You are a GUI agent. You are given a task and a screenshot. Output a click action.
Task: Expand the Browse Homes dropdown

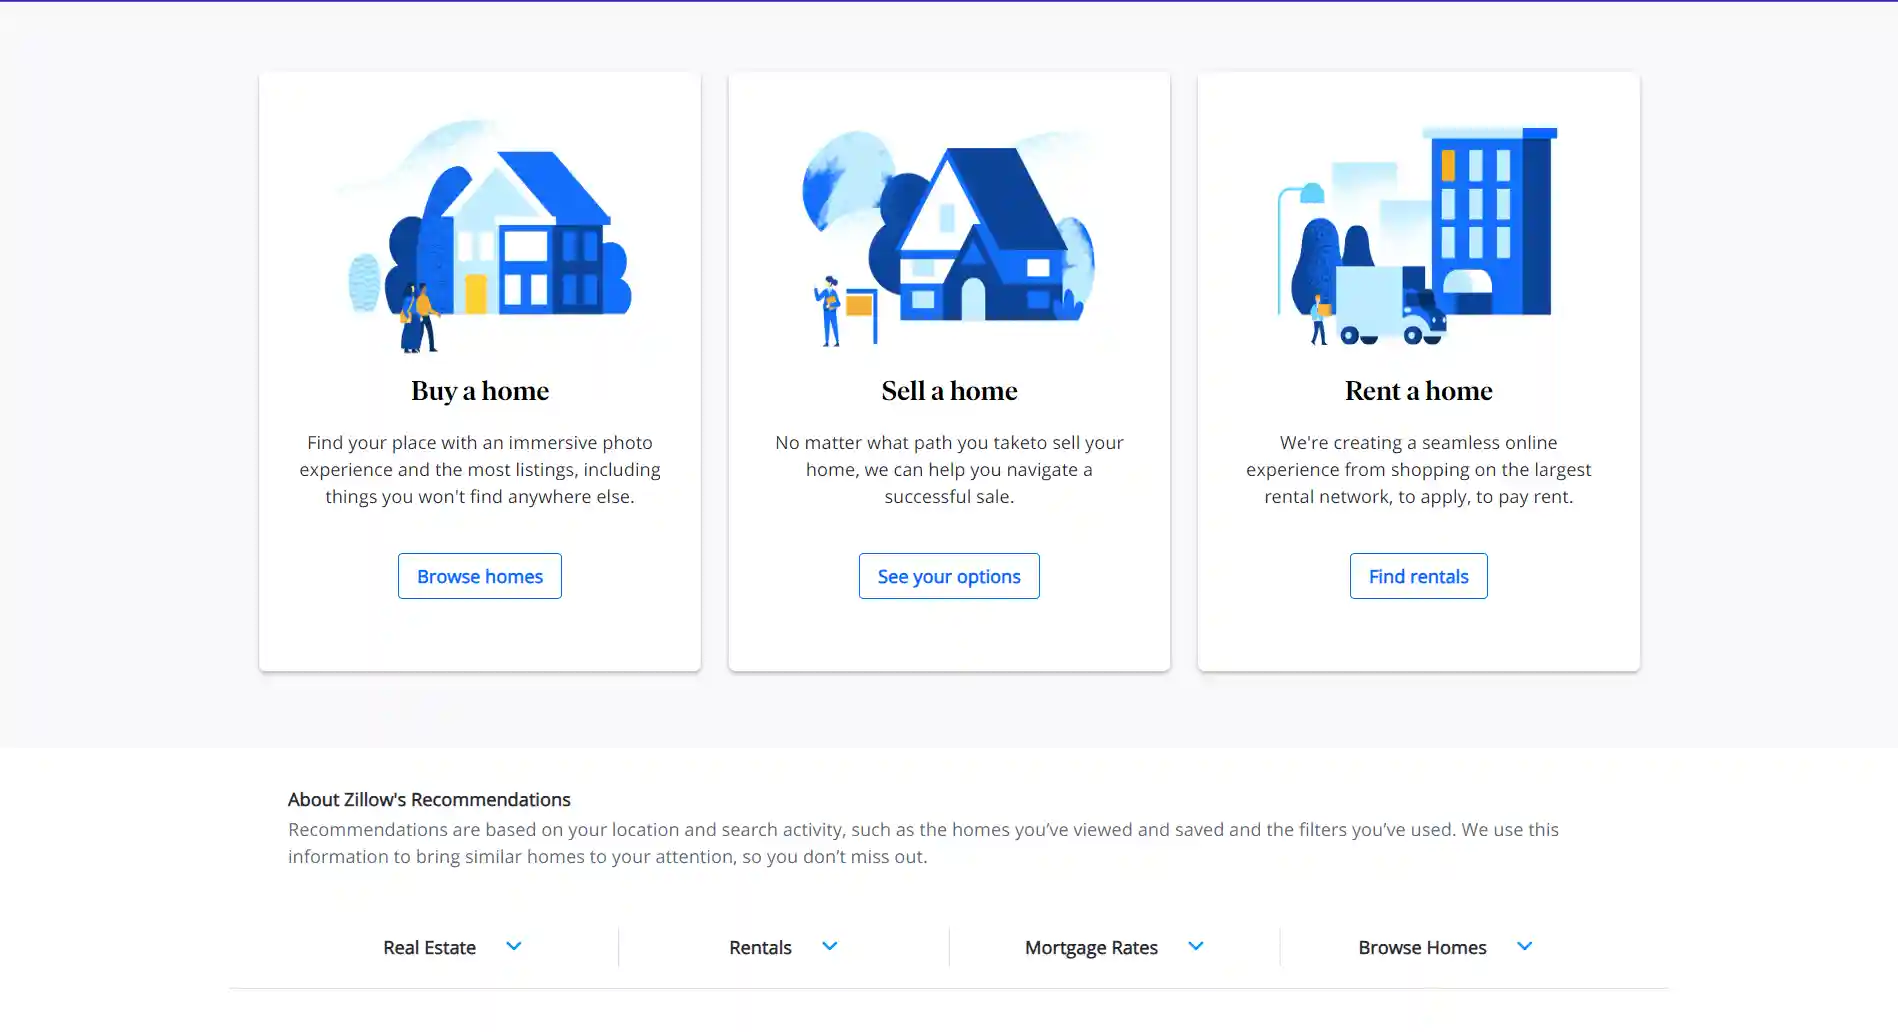point(1524,945)
